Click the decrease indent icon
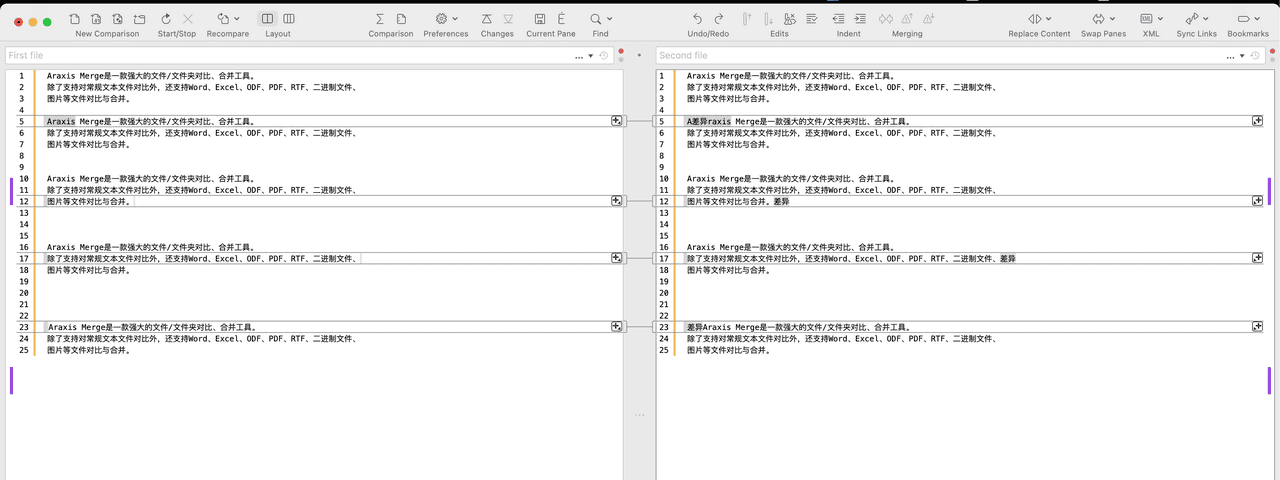This screenshot has height=480, width=1280. pos(838,19)
